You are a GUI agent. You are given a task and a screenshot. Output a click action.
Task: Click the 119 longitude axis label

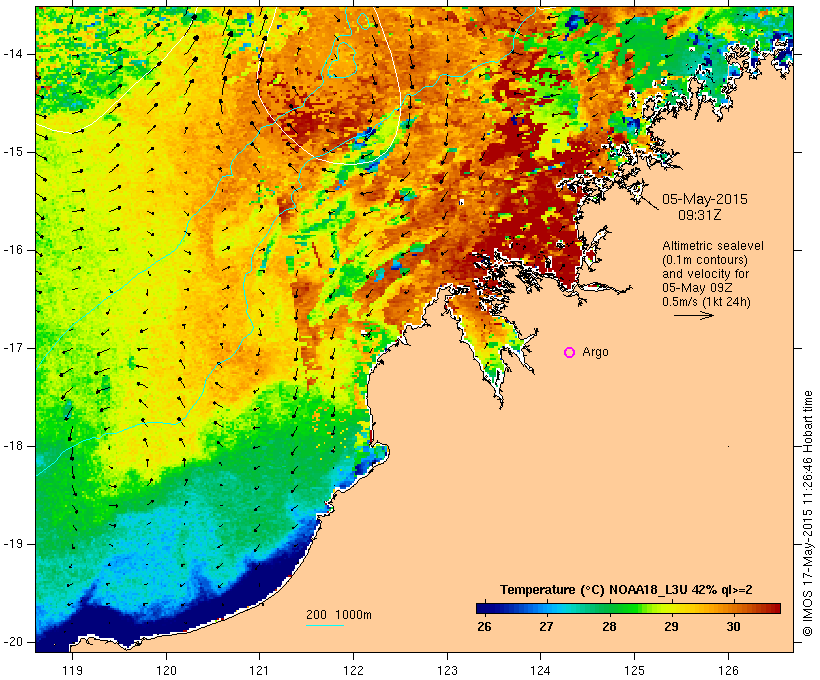point(73,671)
